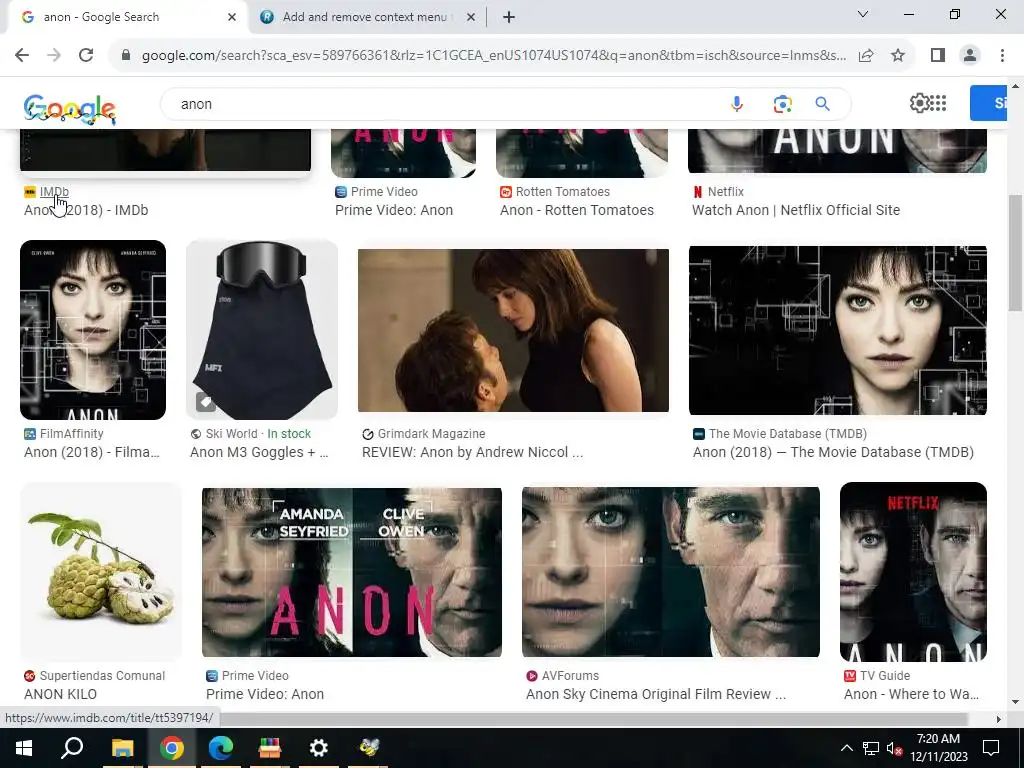Open Chrome's three-dot menu
1024x768 pixels.
pos(1002,56)
